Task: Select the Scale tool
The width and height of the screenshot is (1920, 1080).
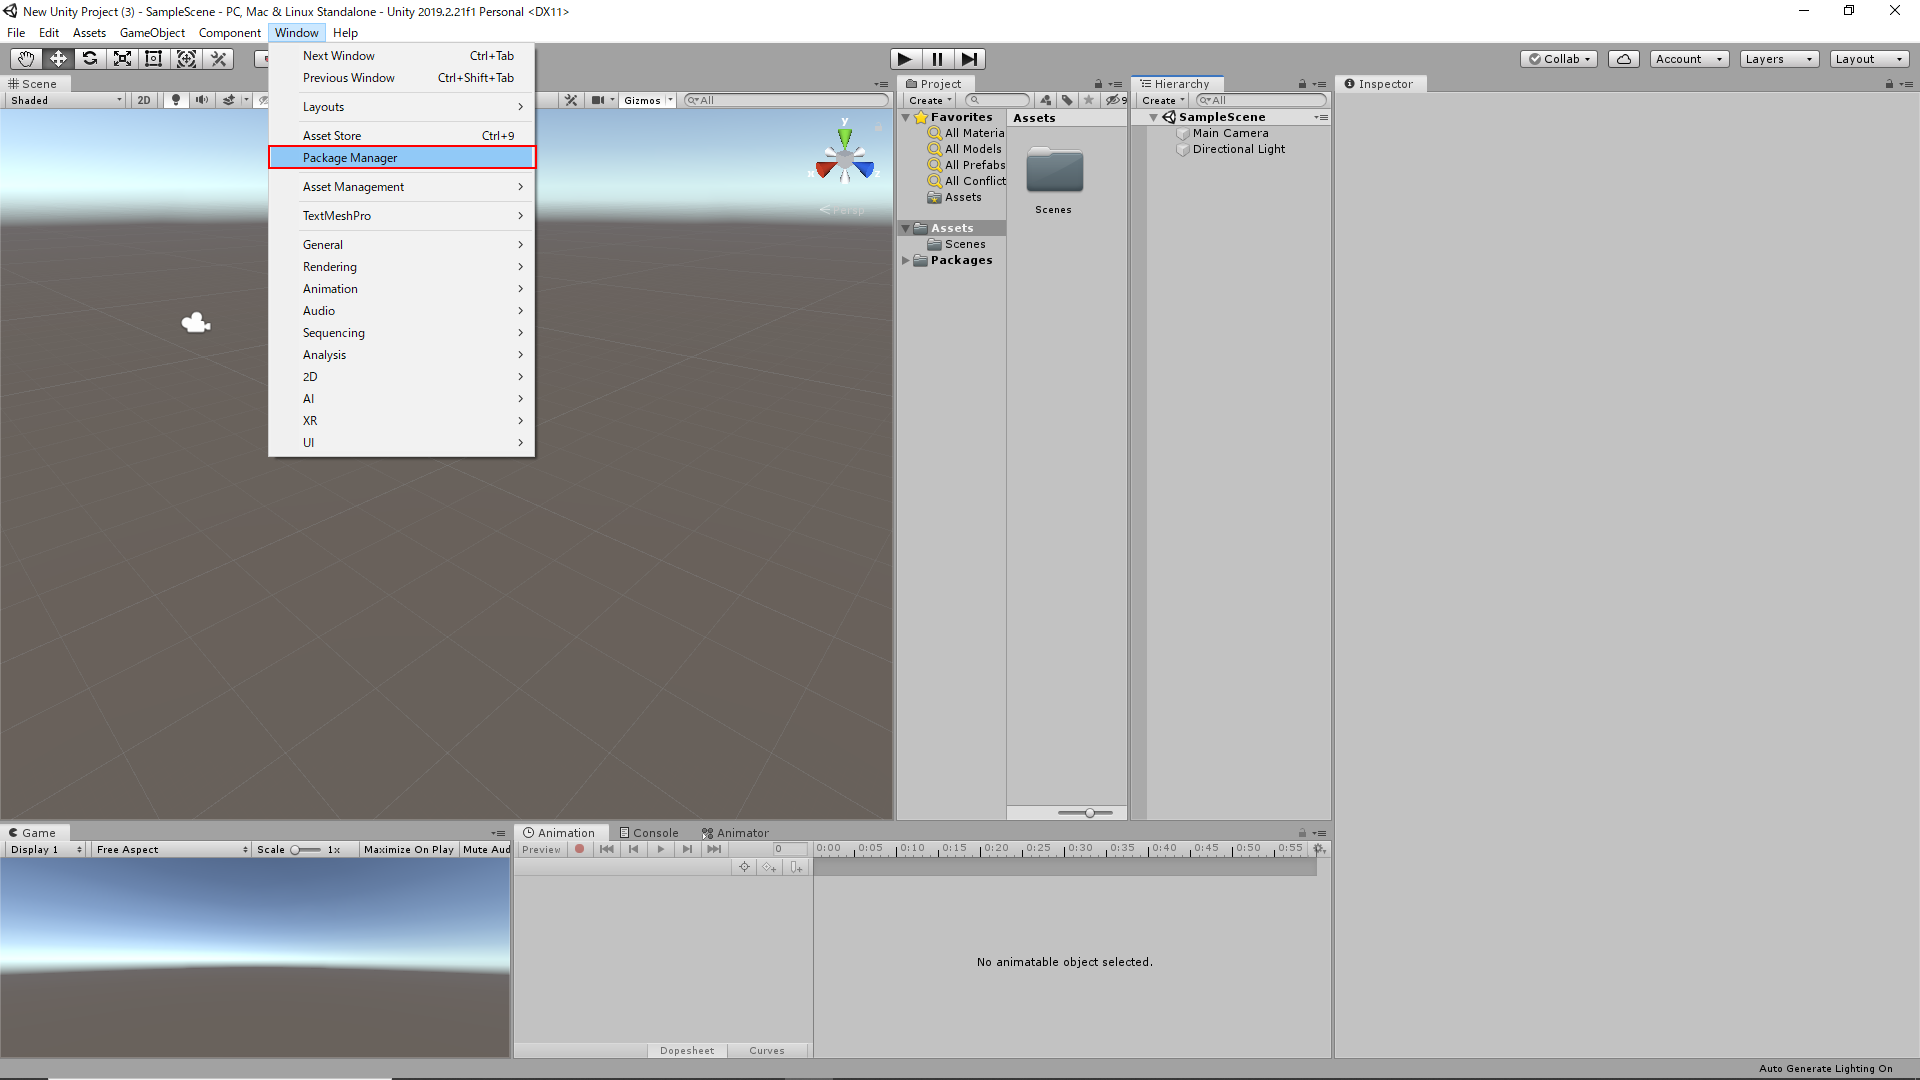Action: coord(122,59)
